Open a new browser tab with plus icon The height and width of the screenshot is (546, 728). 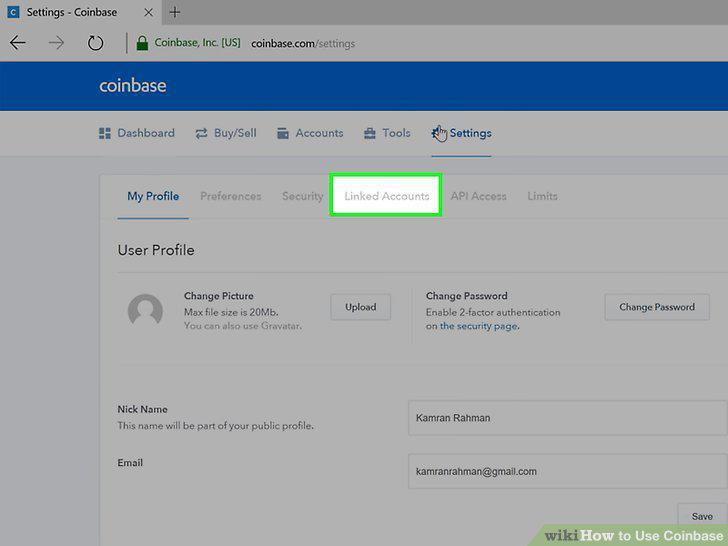175,13
